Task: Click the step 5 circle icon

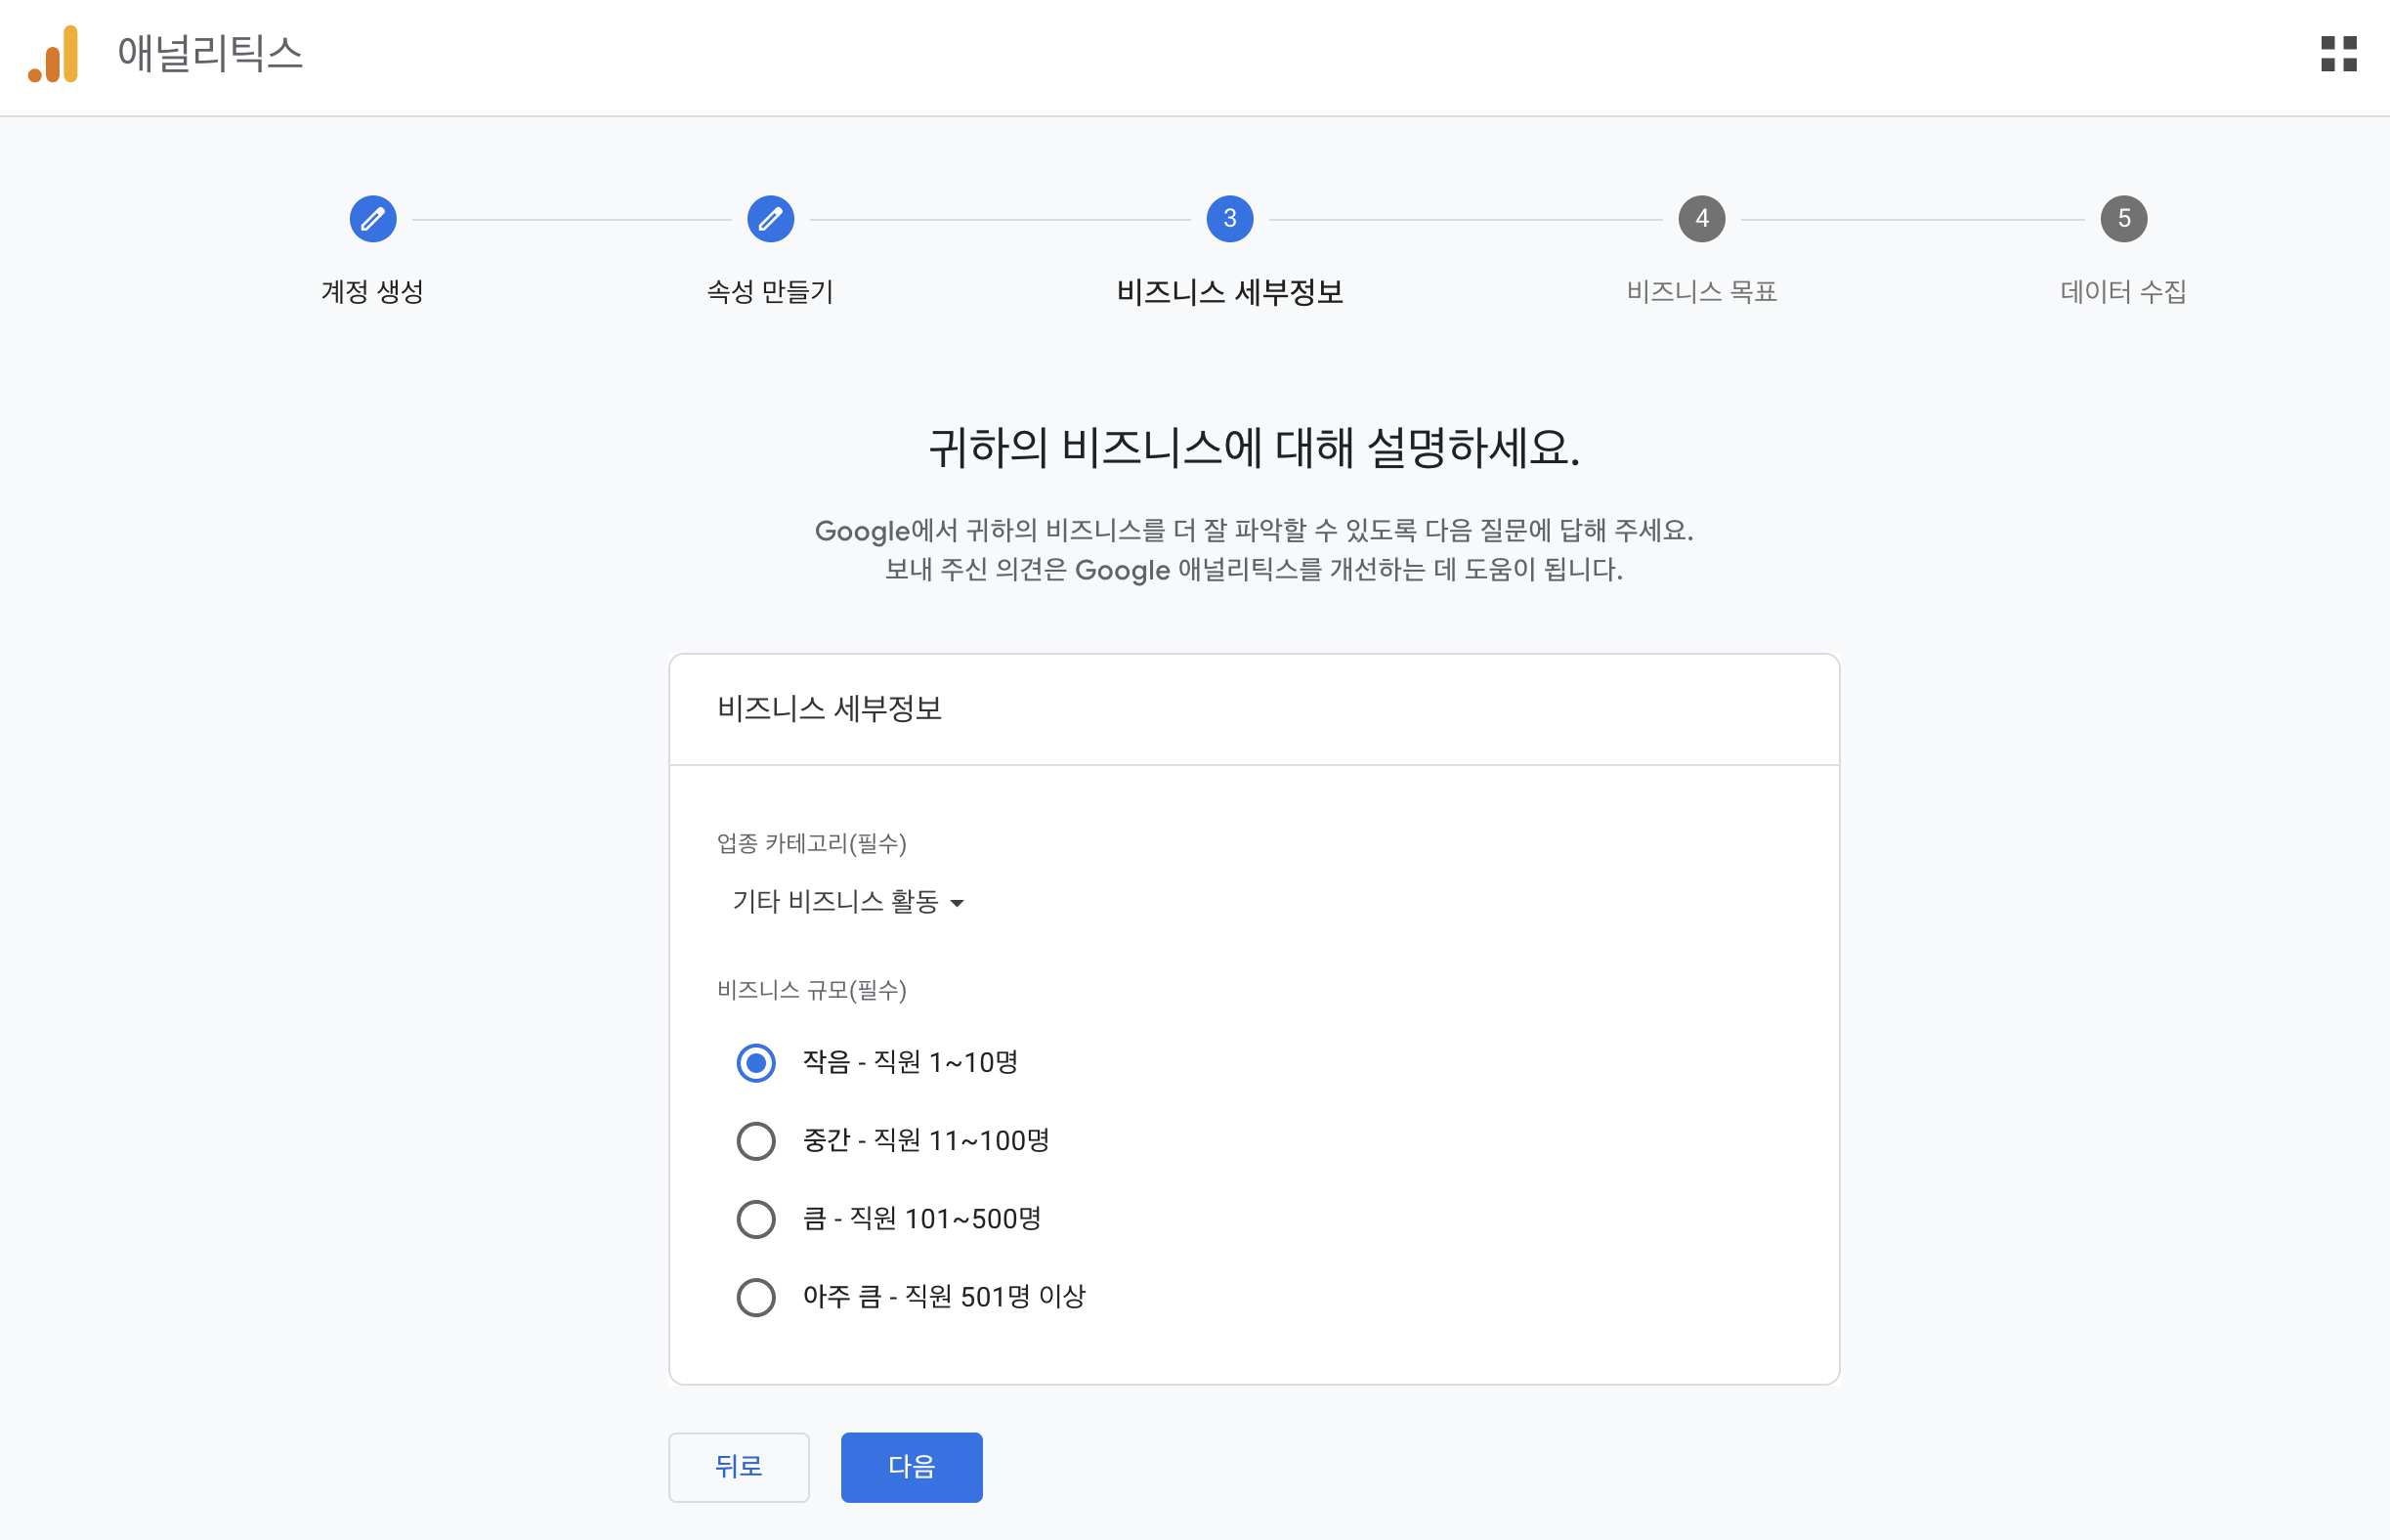Action: click(2123, 219)
